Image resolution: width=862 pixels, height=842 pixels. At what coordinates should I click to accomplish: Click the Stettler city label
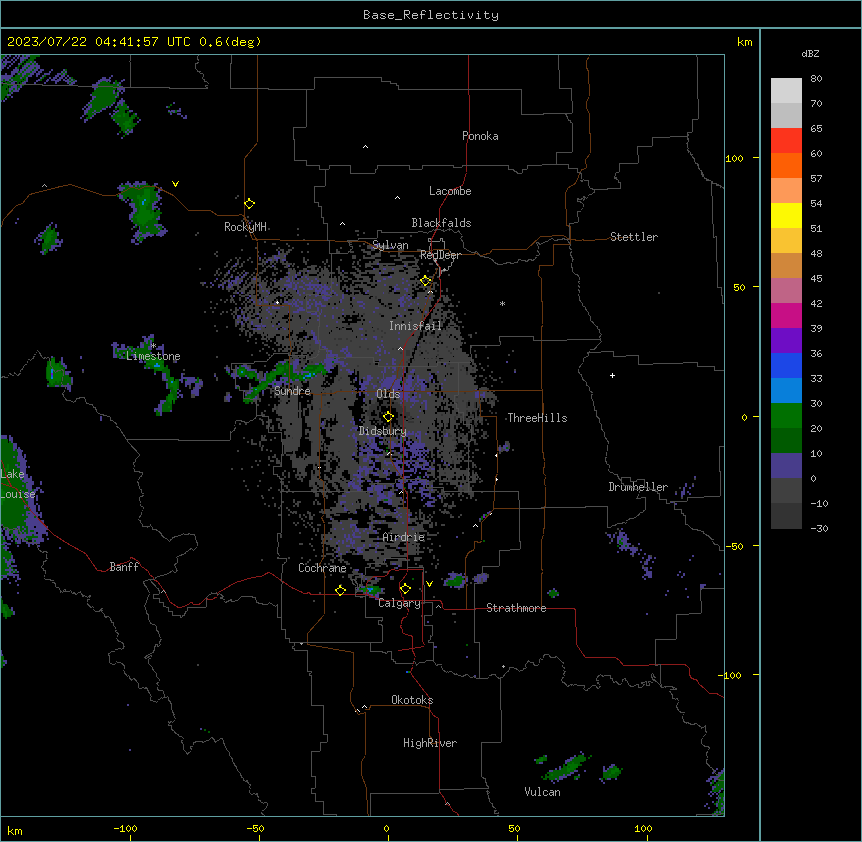633,237
